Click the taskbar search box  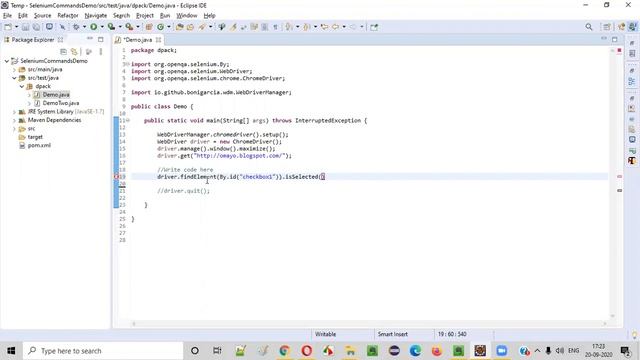point(103,351)
